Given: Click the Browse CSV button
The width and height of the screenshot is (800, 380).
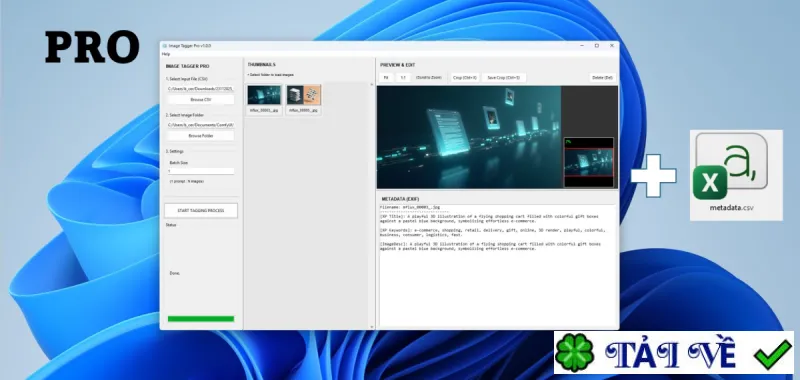Looking at the screenshot, I should click(x=201, y=99).
